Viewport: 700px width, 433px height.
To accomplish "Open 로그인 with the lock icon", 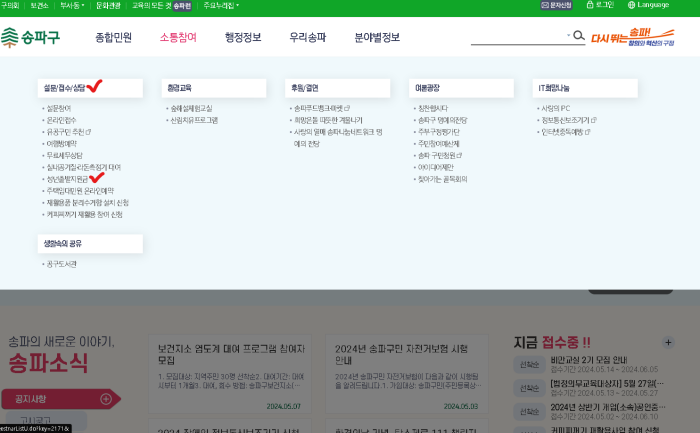I will tap(600, 5).
